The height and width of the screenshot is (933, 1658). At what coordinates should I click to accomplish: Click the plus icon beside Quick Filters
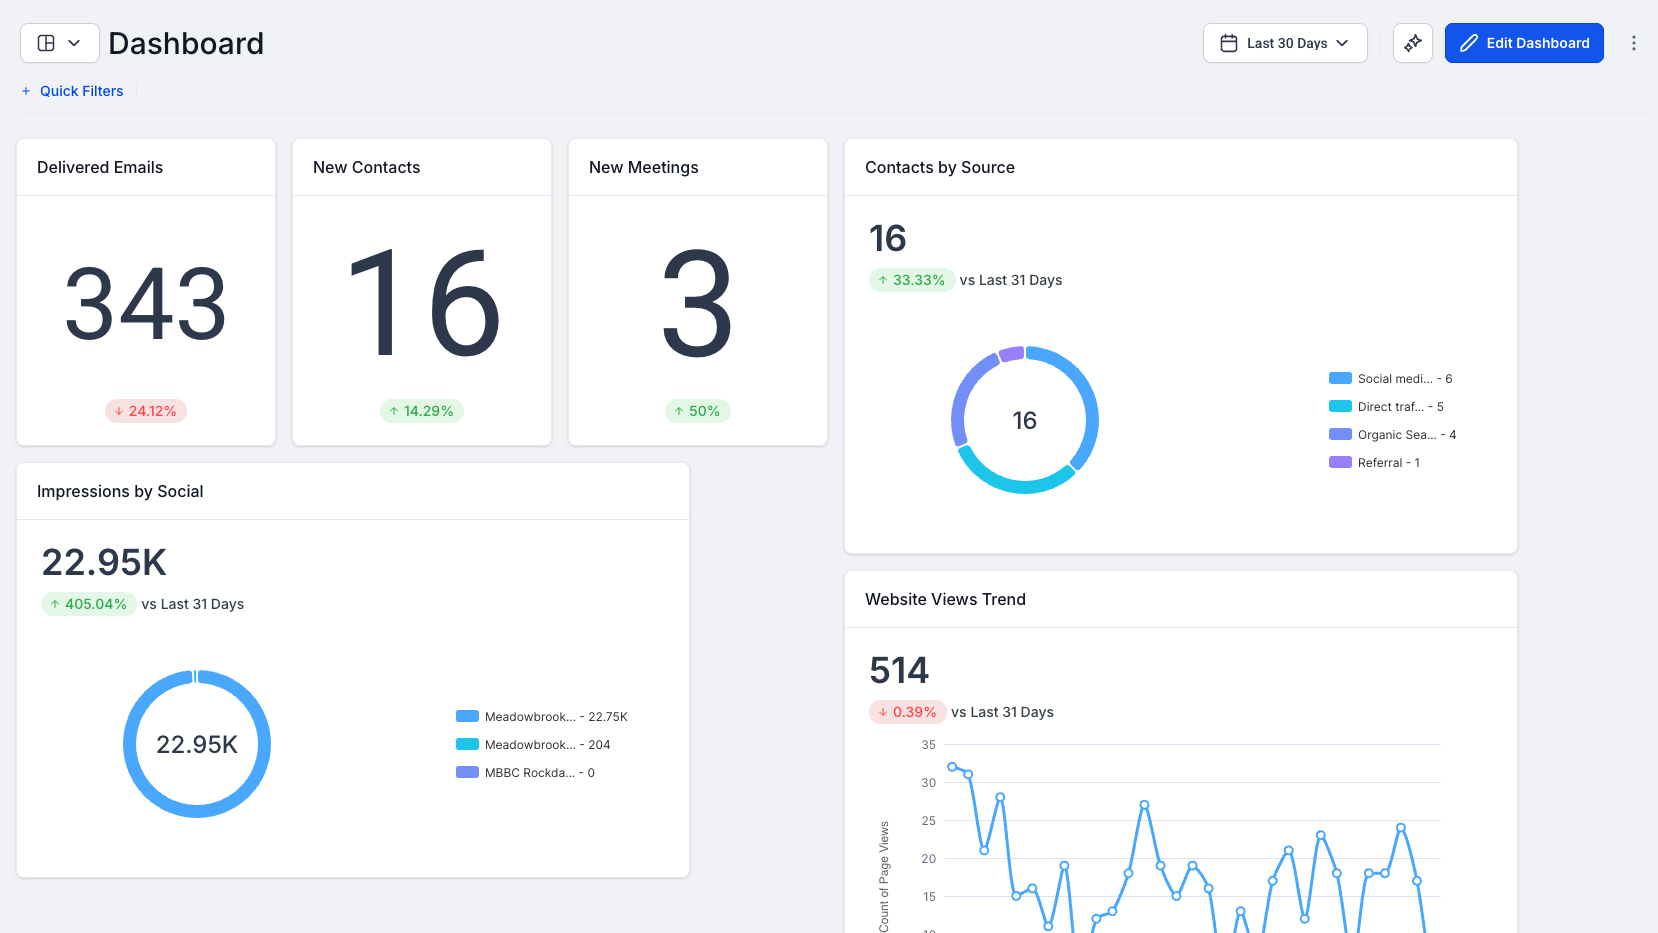point(26,91)
